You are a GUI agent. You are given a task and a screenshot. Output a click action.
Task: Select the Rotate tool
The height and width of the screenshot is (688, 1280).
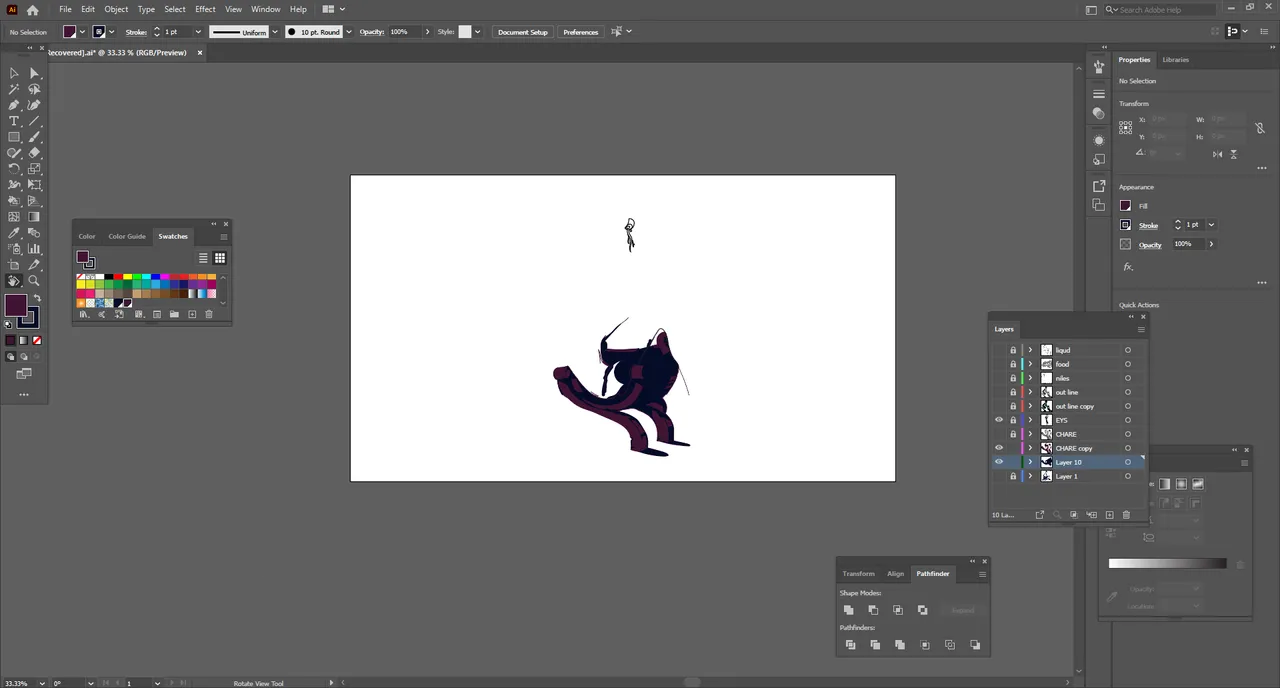coord(14,169)
